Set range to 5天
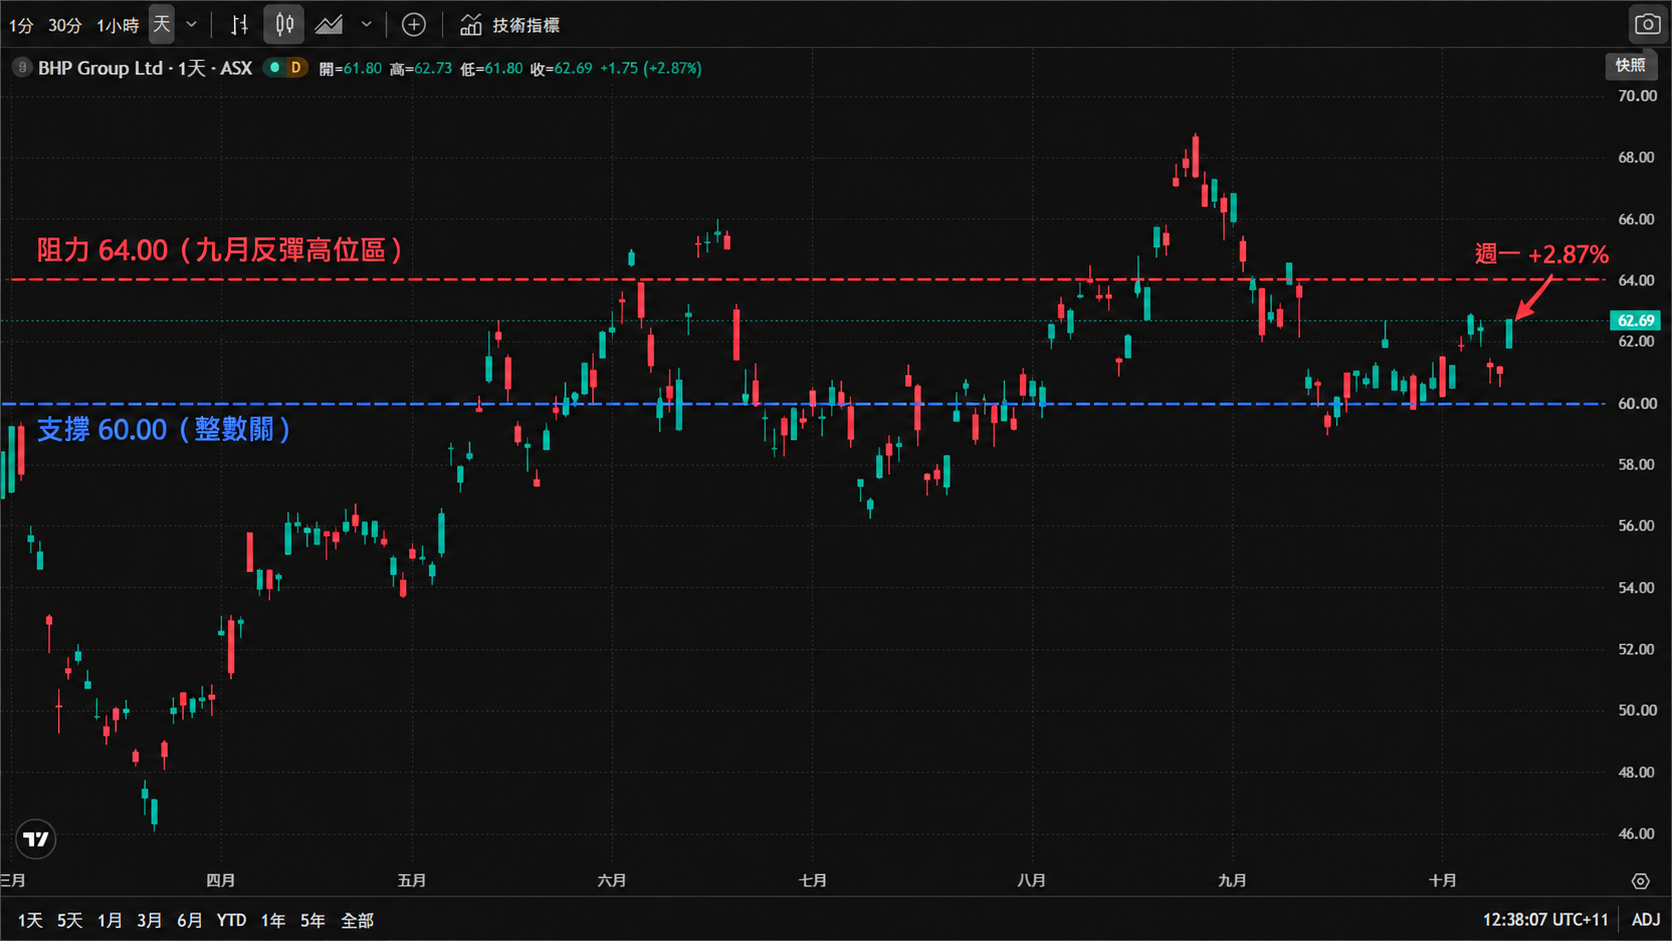1672x941 pixels. point(70,920)
